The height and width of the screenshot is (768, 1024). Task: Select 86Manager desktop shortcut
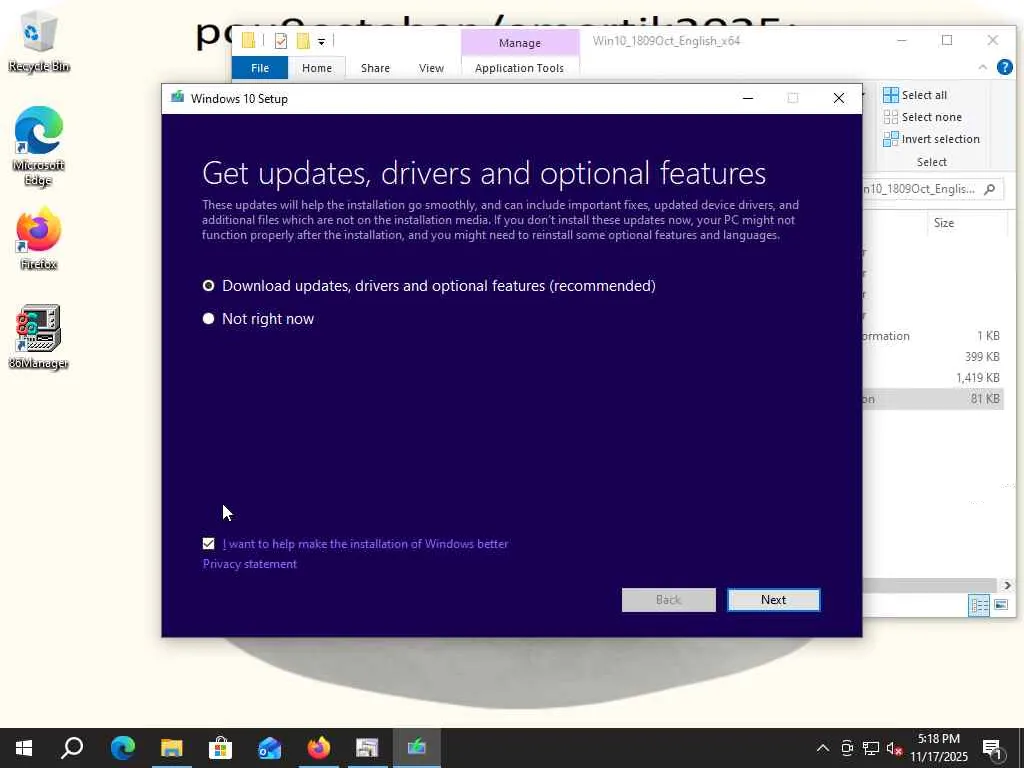[x=38, y=337]
